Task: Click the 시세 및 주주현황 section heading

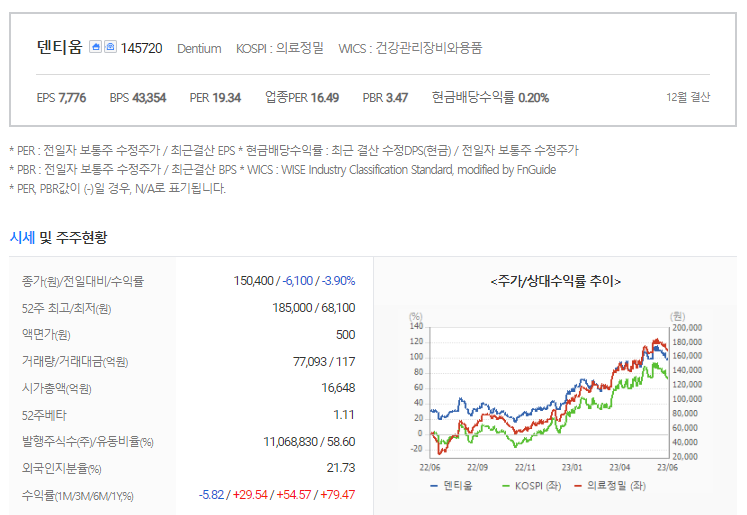Action: point(59,237)
